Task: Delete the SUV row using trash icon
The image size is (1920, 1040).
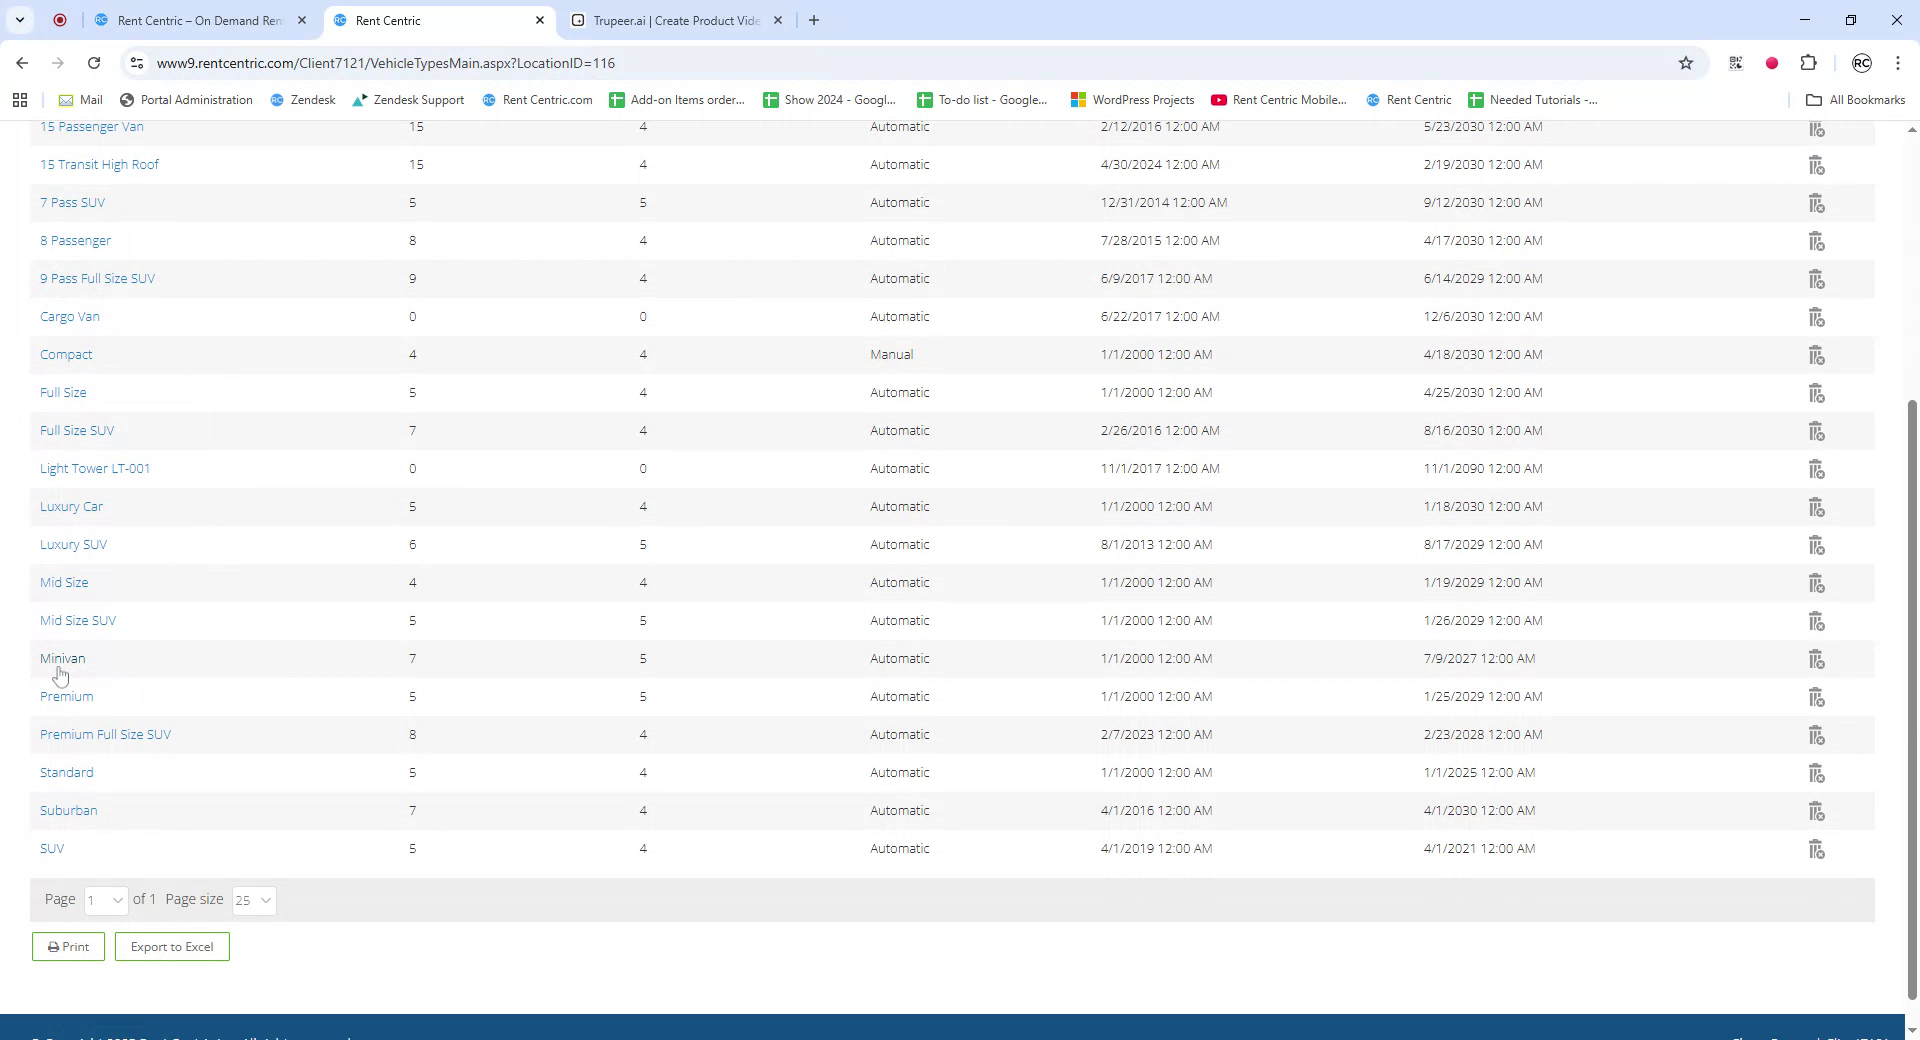Action: pyautogui.click(x=1815, y=848)
